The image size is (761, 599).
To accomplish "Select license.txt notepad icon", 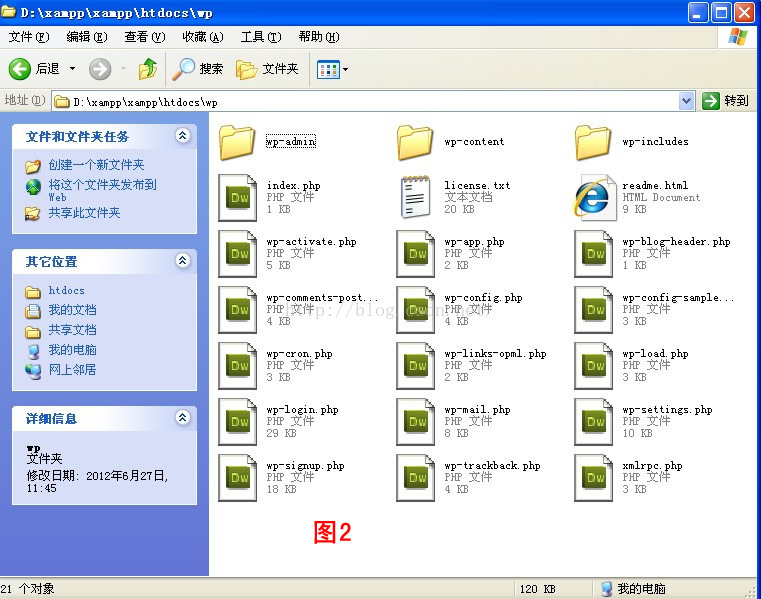I will click(415, 197).
